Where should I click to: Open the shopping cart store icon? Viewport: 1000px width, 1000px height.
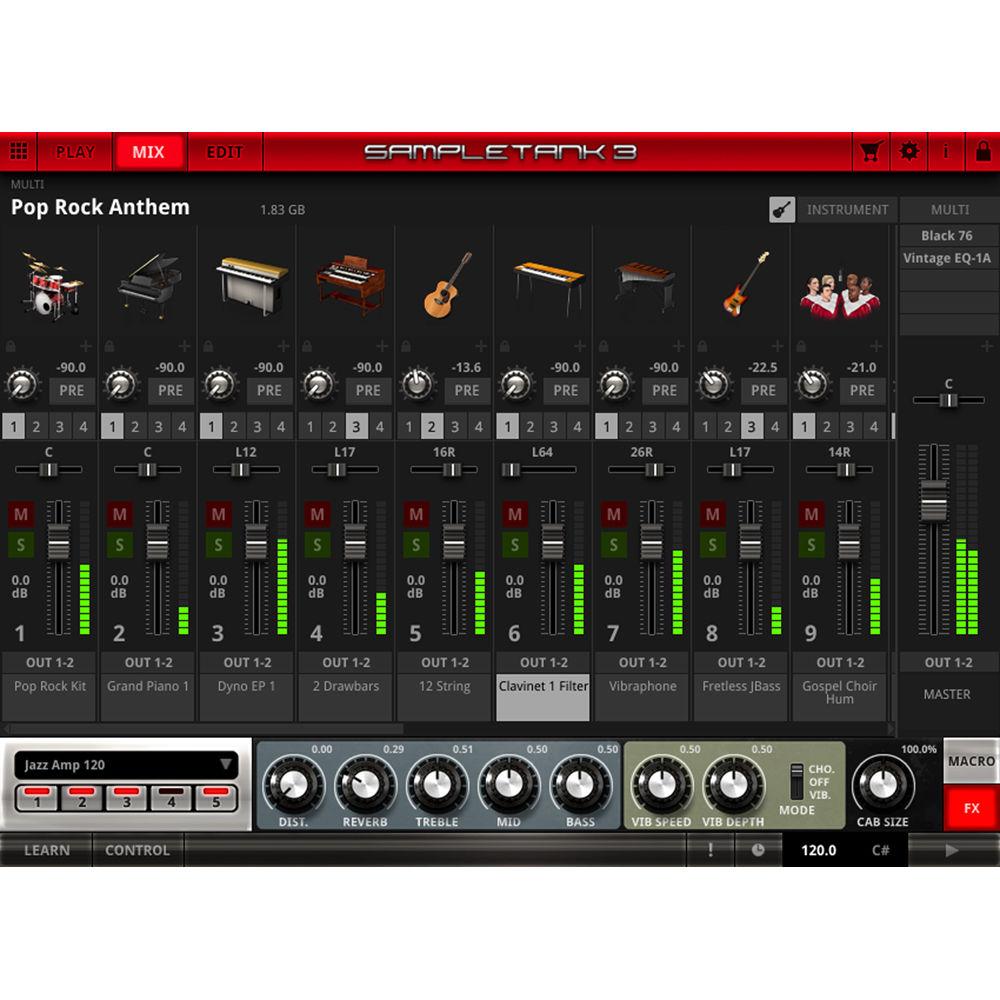point(870,151)
